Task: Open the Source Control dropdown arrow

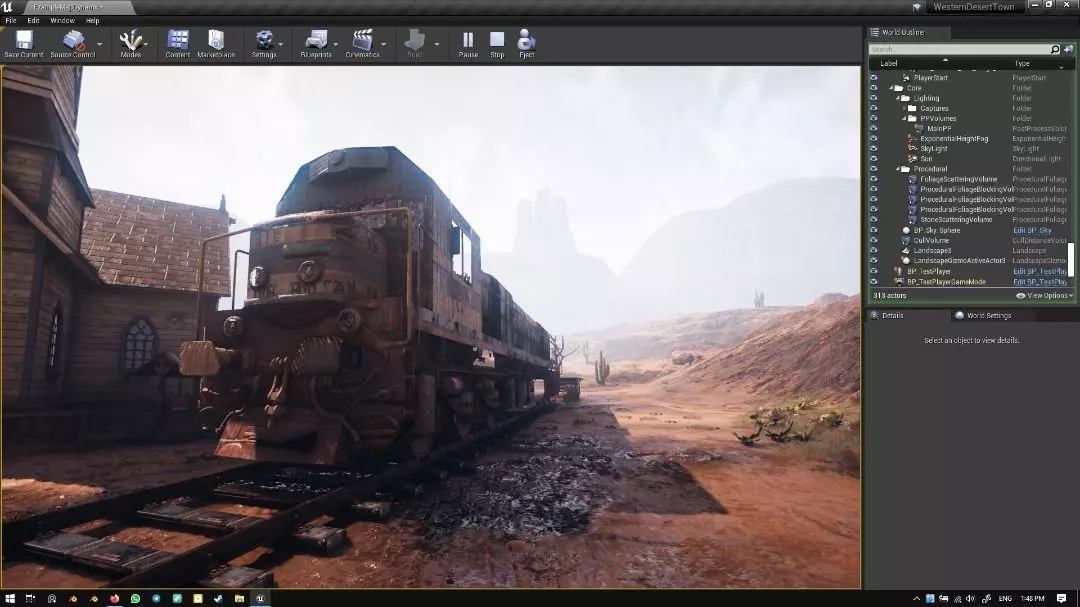Action: point(100,44)
